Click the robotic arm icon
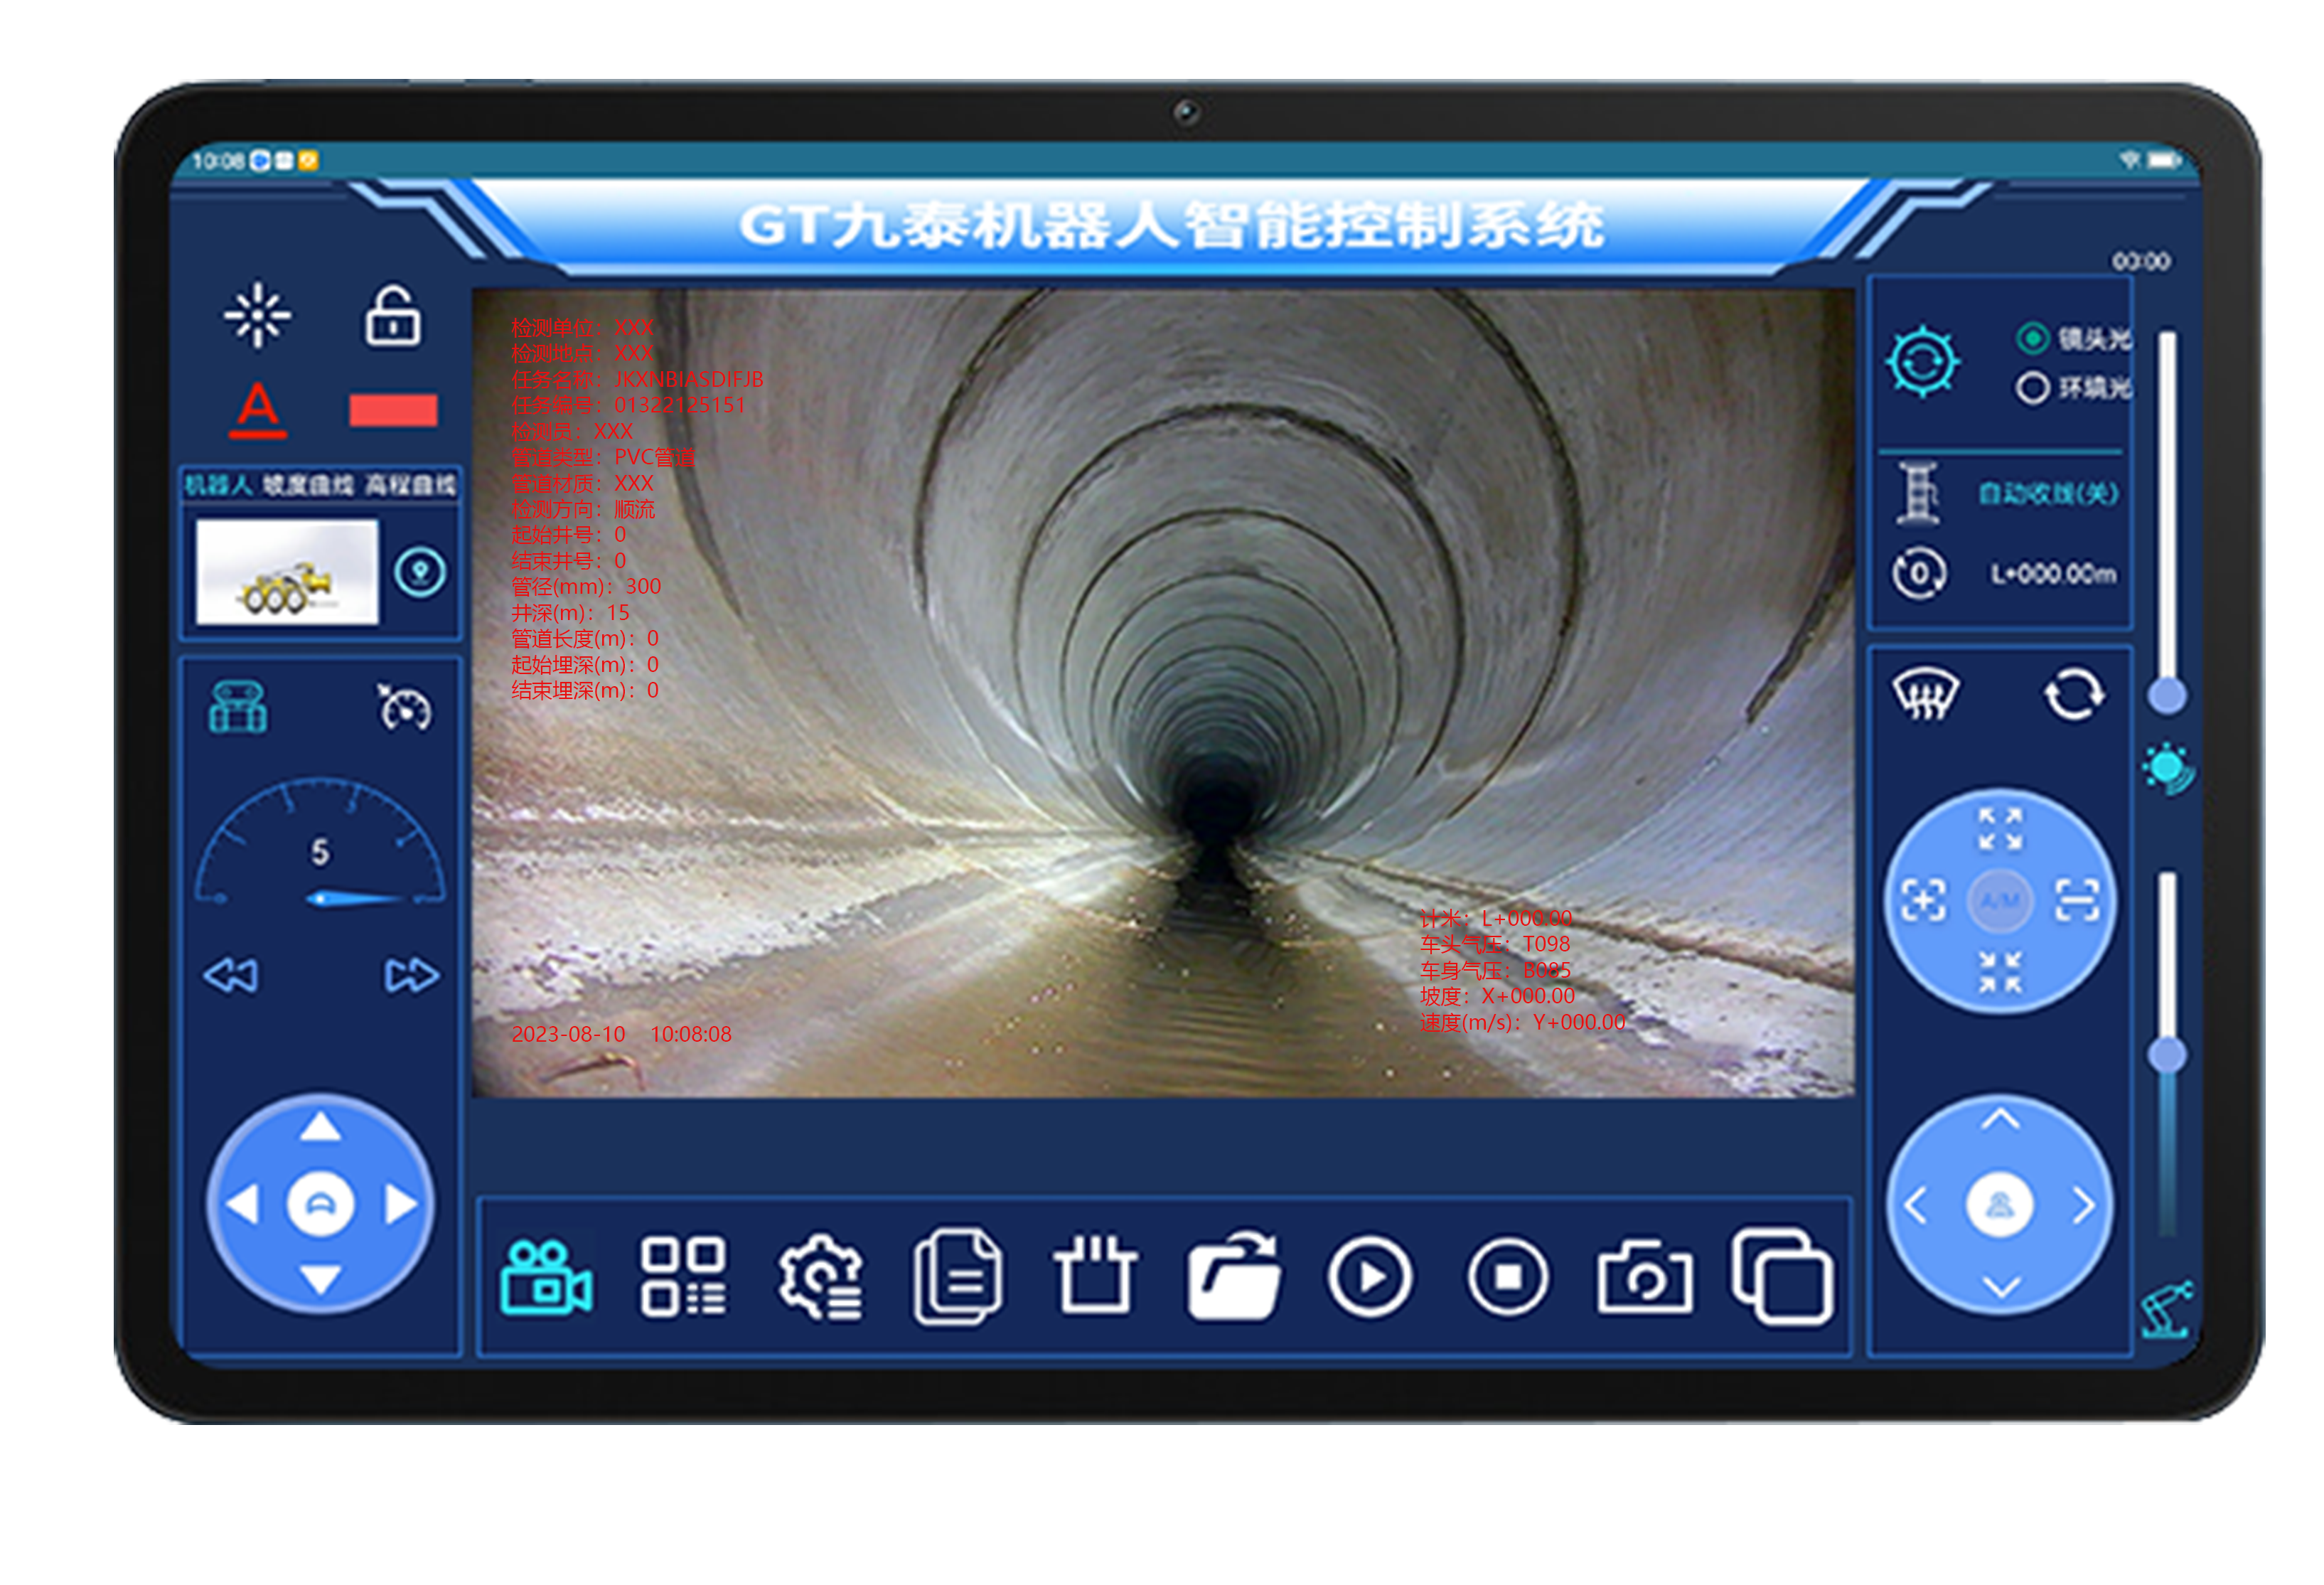Image resolution: width=2324 pixels, height=1585 pixels. point(2167,1309)
